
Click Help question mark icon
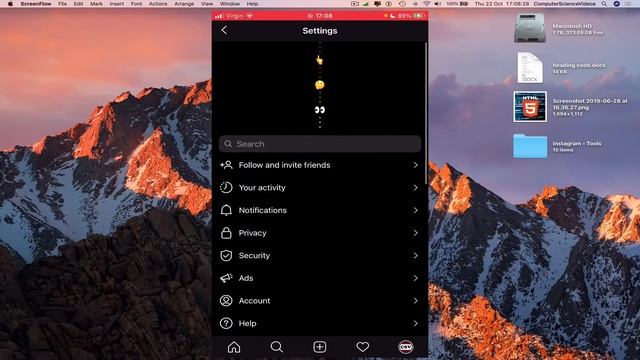pos(226,323)
